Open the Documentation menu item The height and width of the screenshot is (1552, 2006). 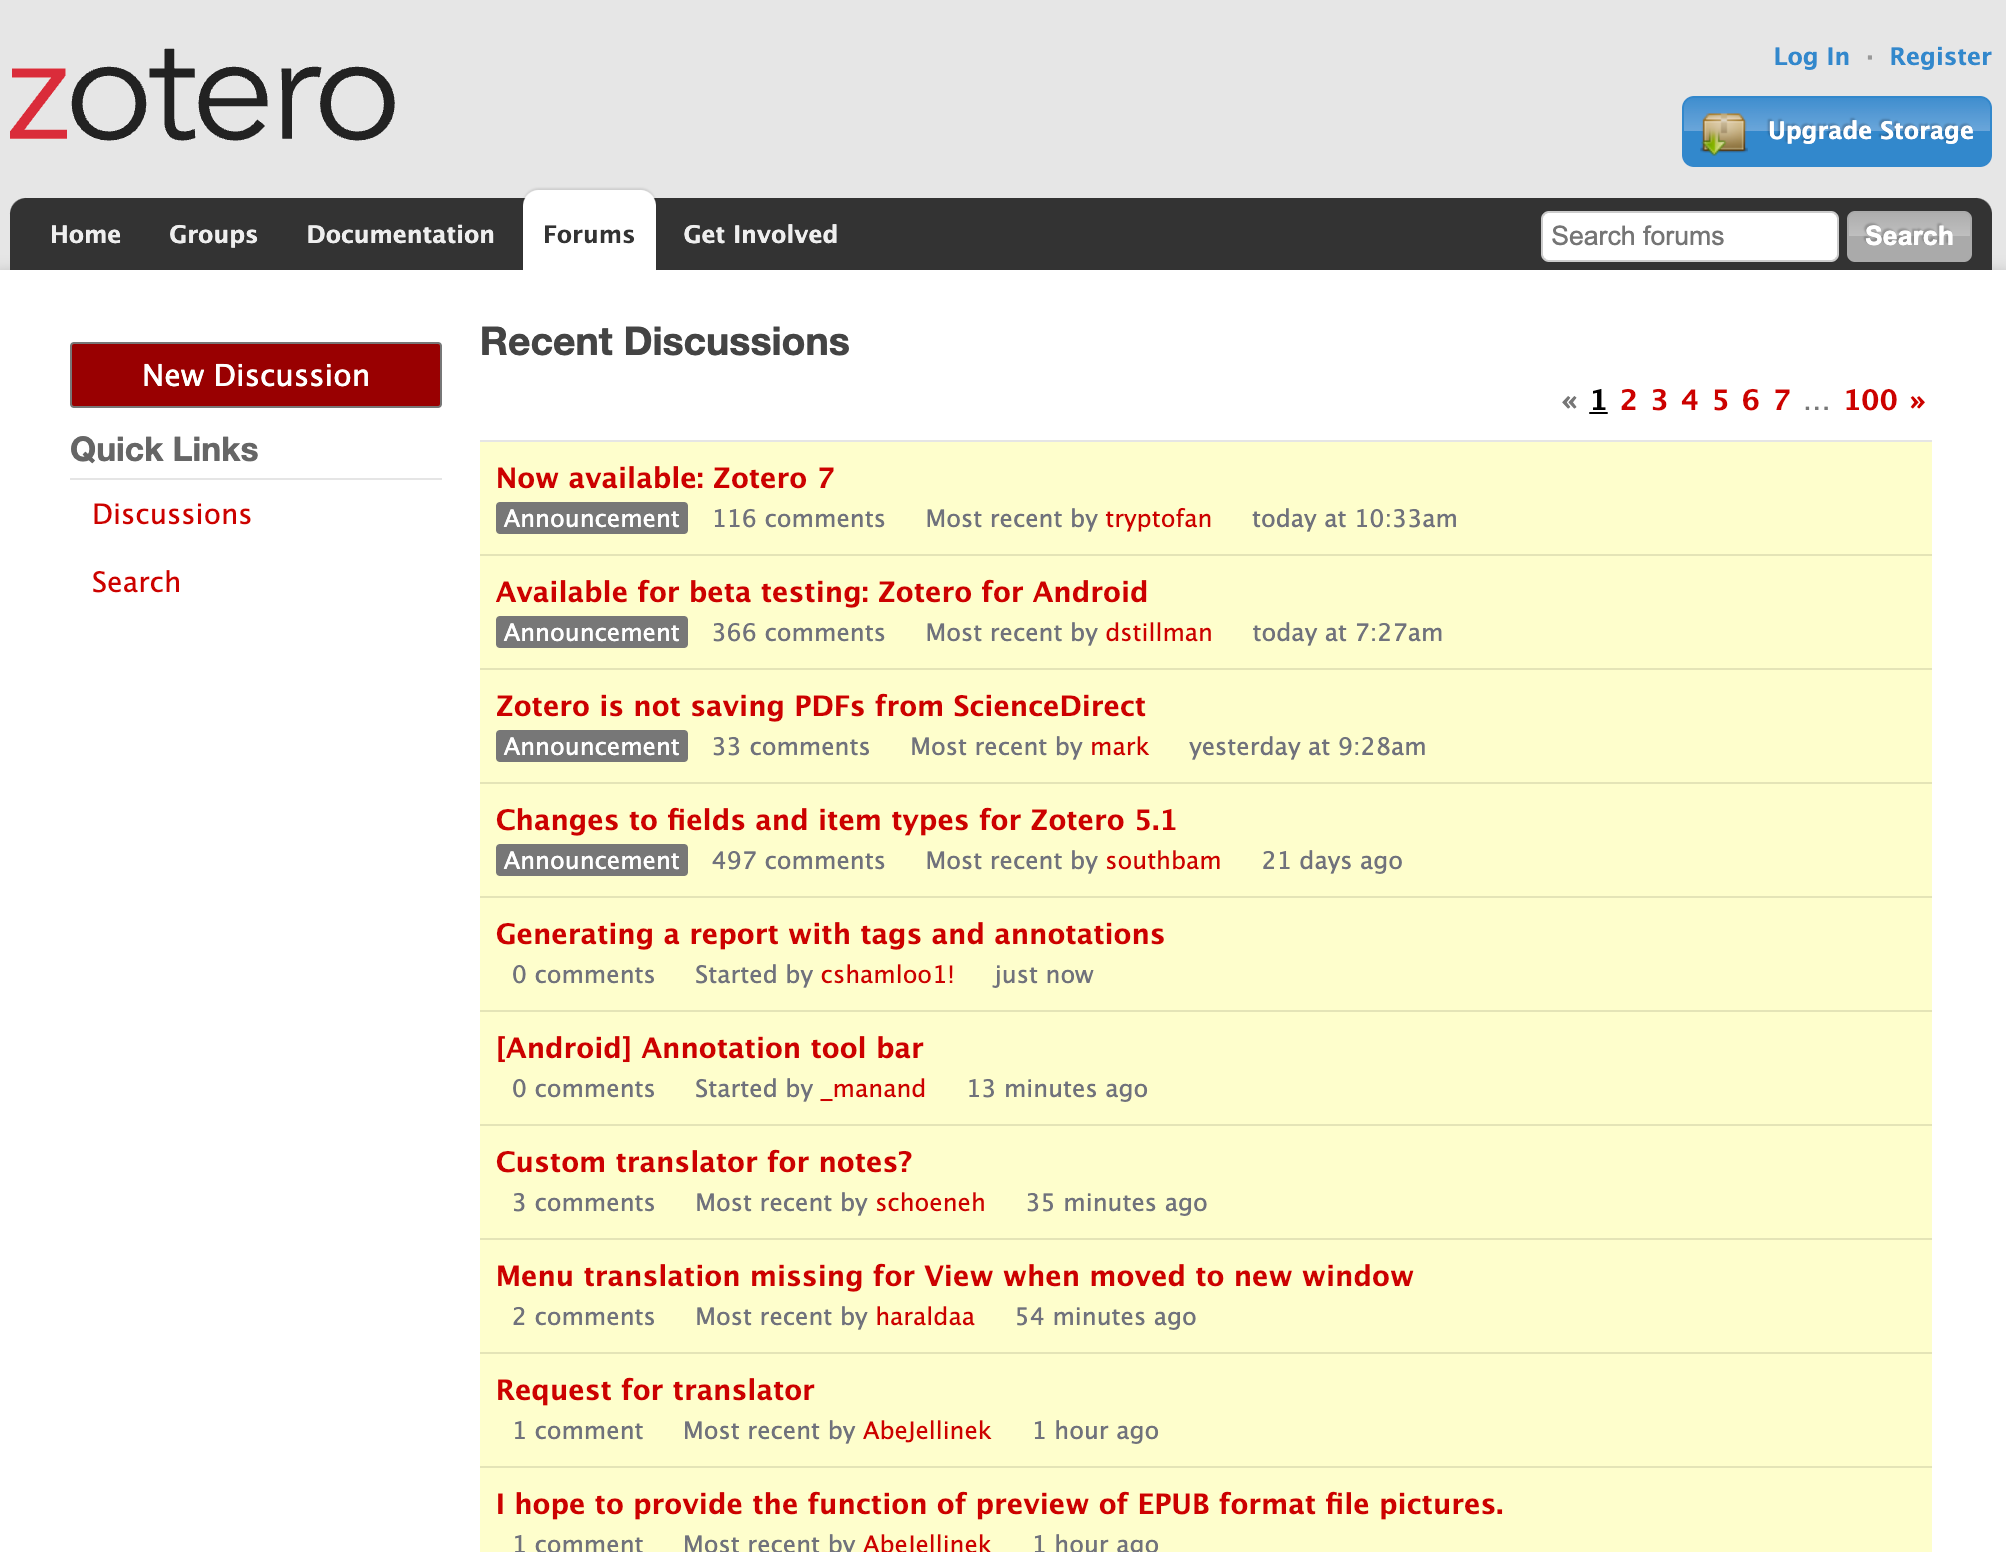click(x=400, y=235)
